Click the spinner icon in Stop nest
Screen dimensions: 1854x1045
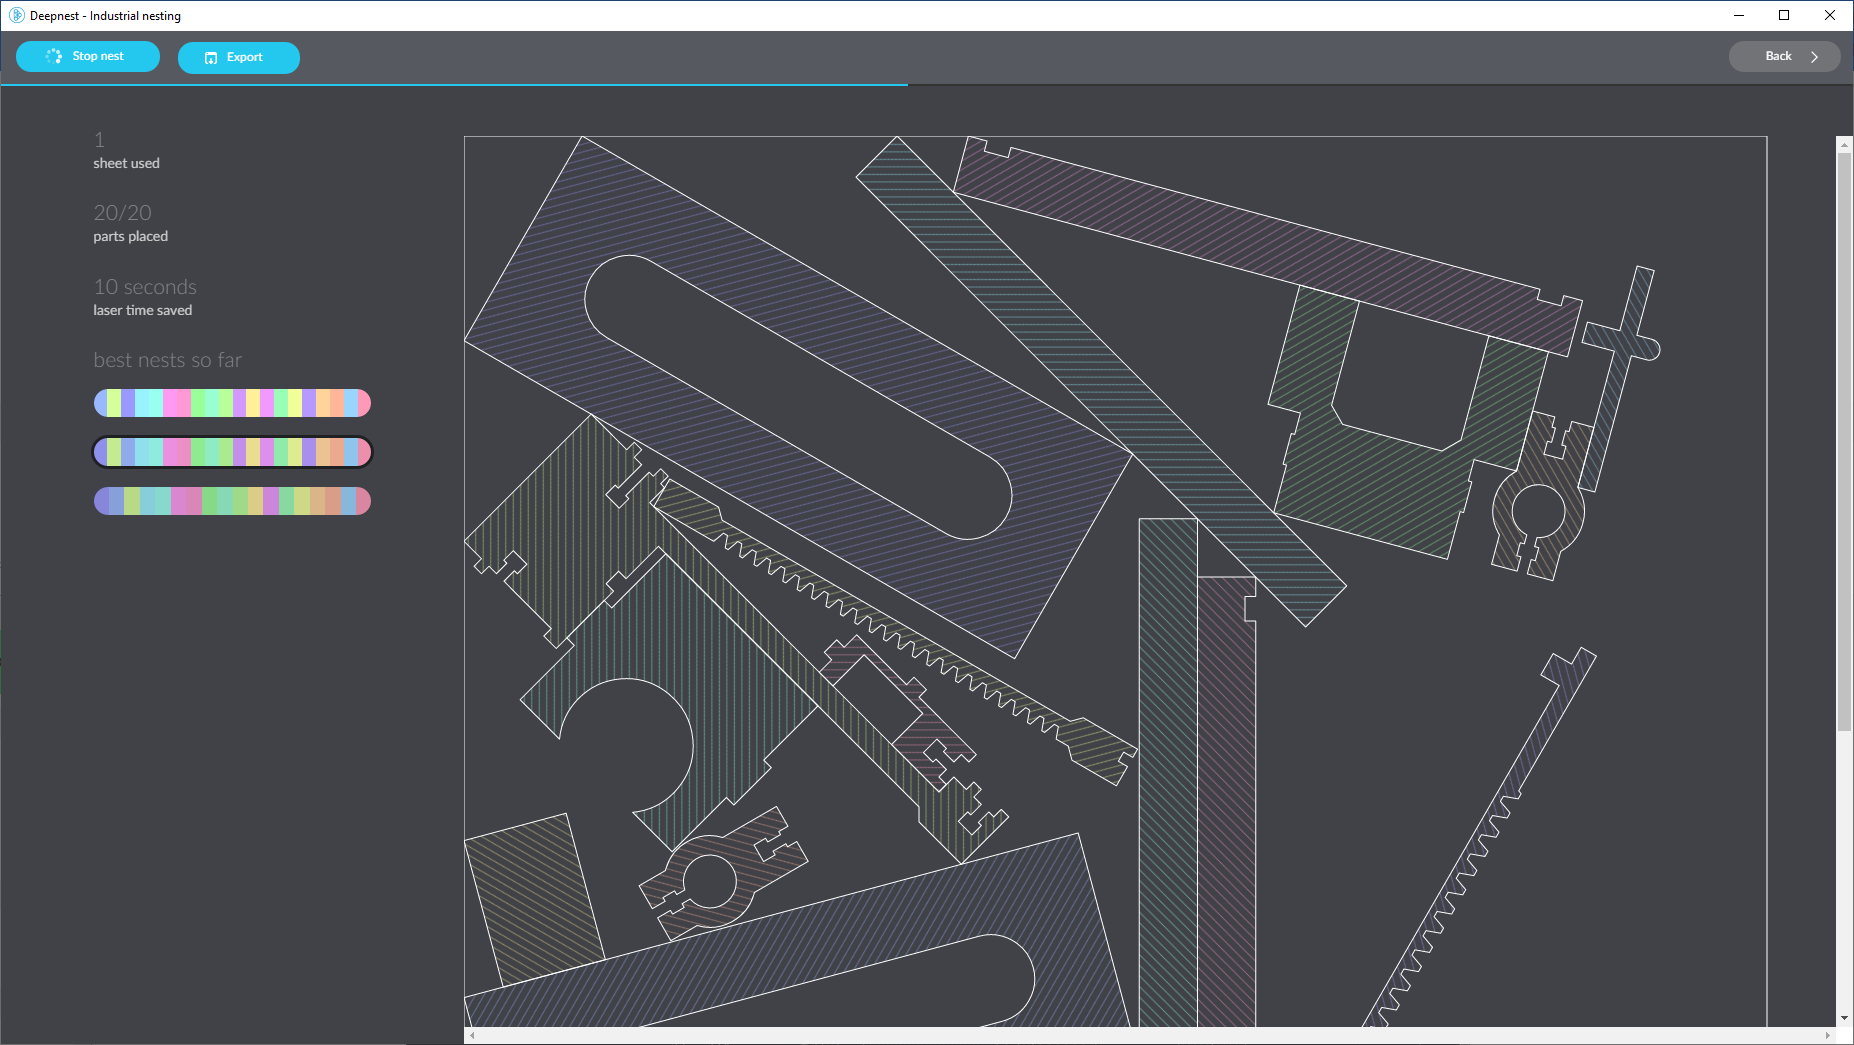[54, 57]
